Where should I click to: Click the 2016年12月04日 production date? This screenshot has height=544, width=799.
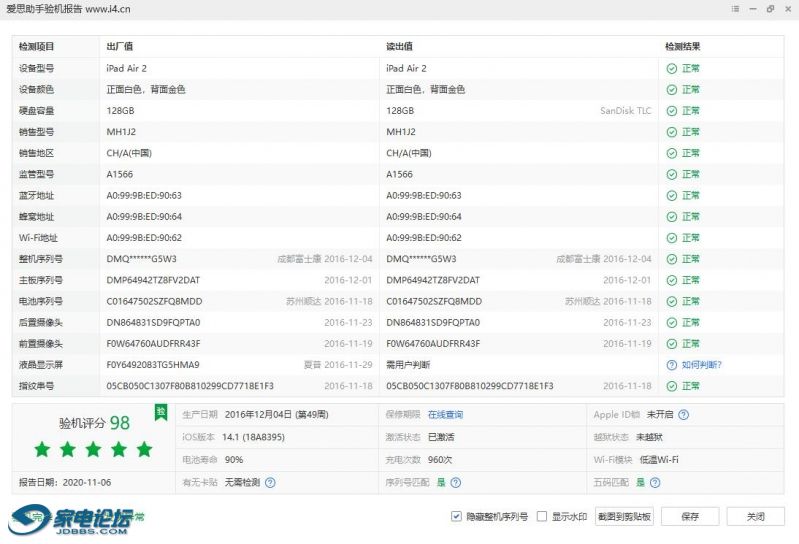click(258, 415)
